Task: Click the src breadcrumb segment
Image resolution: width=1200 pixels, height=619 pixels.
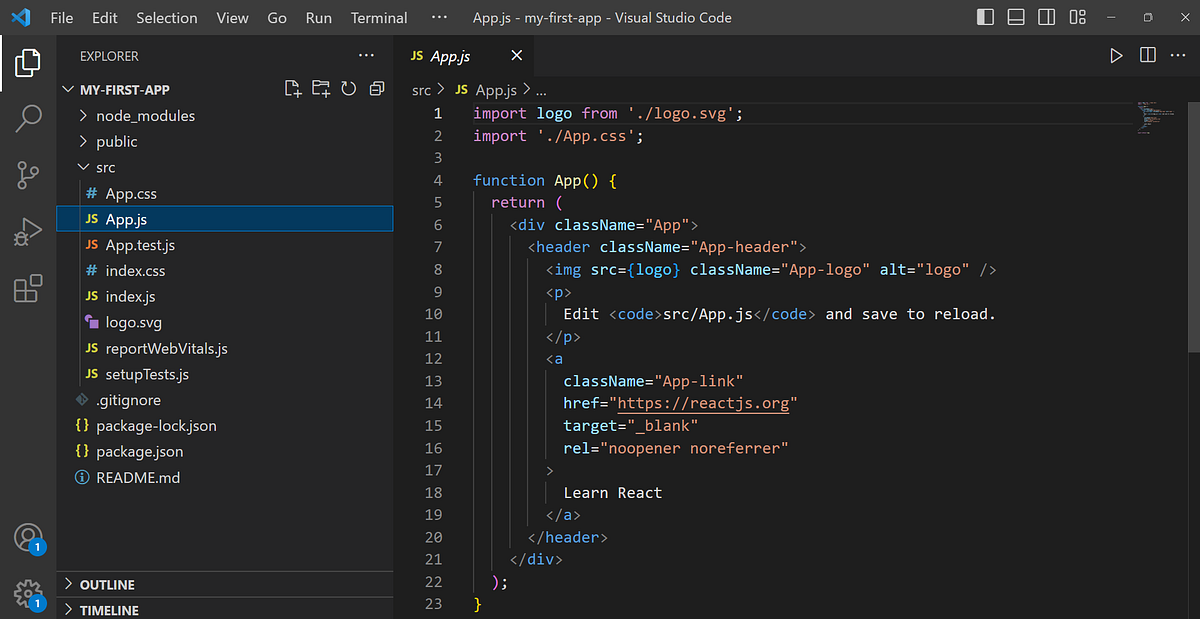Action: click(x=422, y=90)
